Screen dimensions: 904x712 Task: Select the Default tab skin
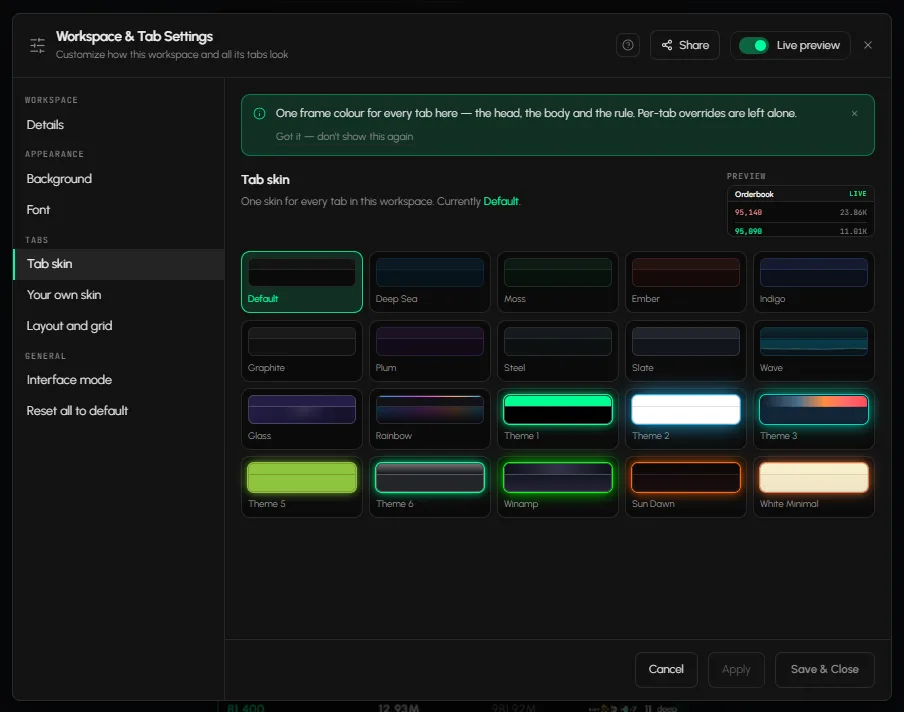tap(302, 282)
